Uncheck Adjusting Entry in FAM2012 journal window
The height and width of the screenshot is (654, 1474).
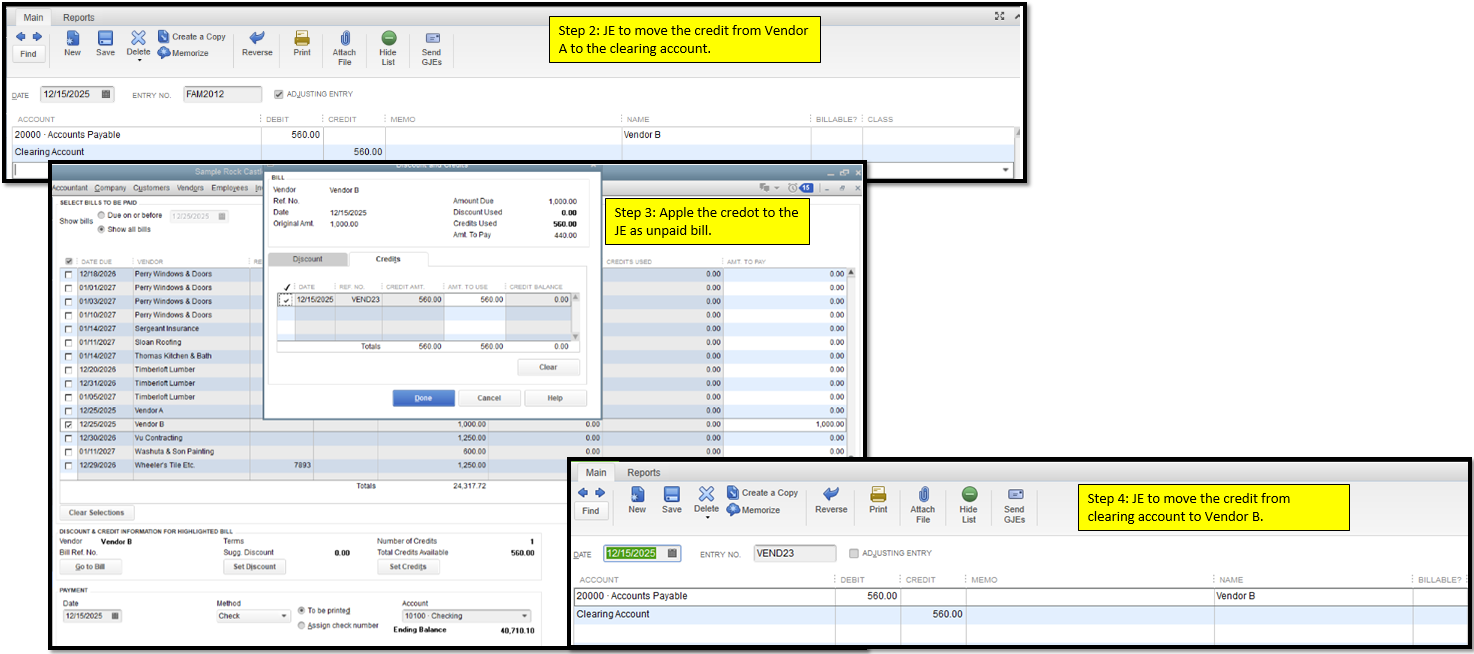click(279, 94)
